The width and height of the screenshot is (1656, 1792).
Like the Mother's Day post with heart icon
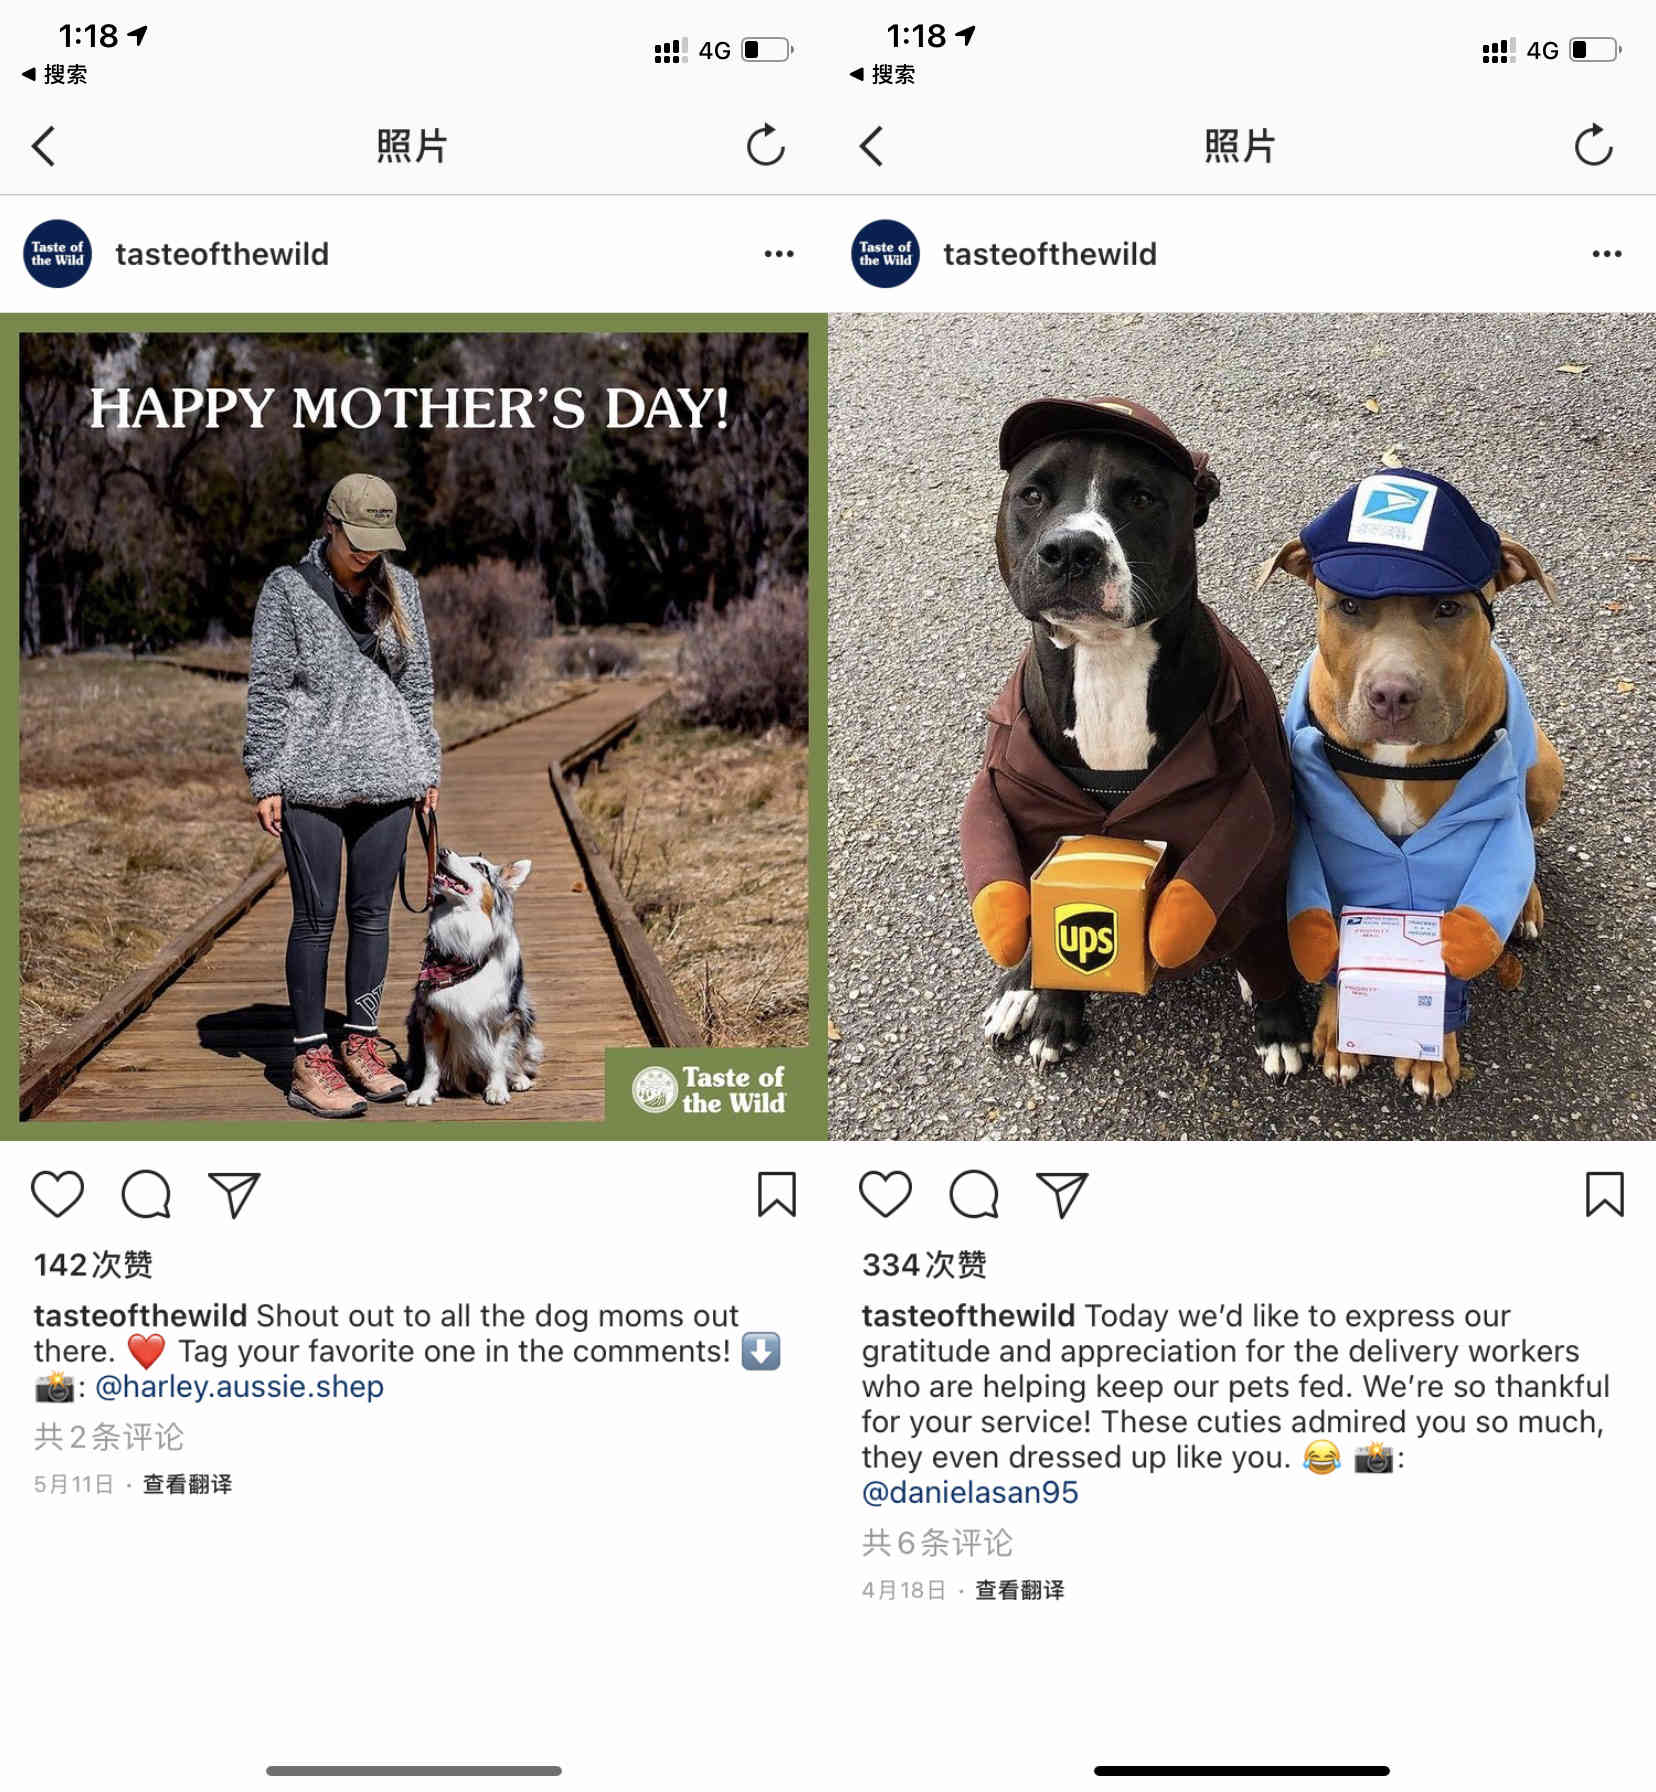[58, 1194]
